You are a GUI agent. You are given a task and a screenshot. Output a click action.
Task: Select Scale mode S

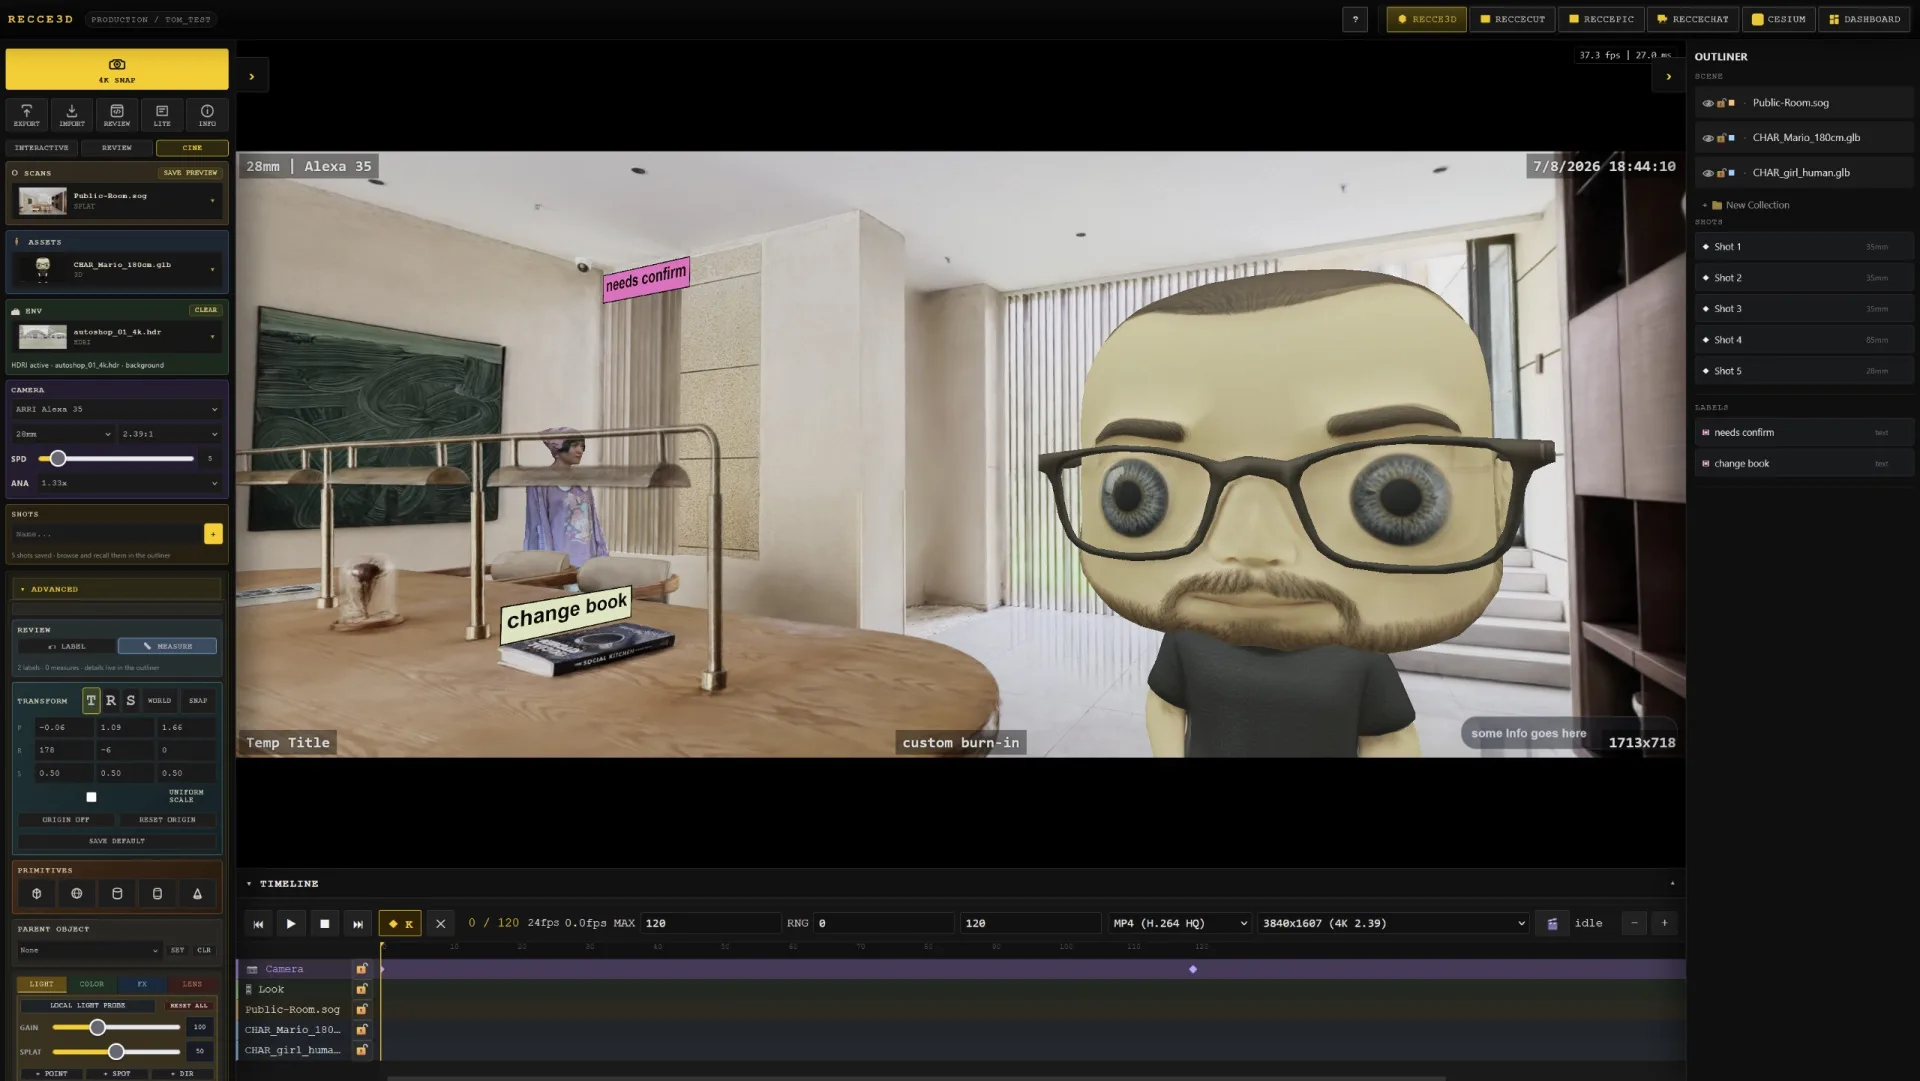tap(130, 701)
